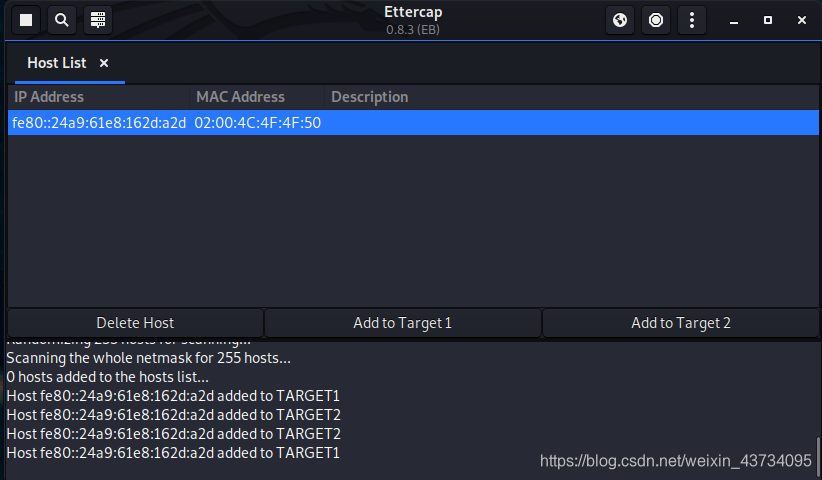Maximize the Ettercap window
Viewport: 822px width, 480px height.
[768, 20]
